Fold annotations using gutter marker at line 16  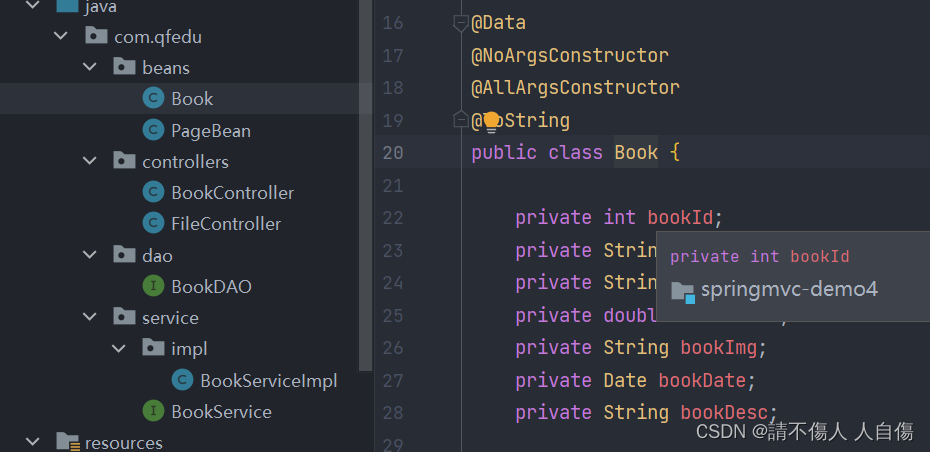461,23
